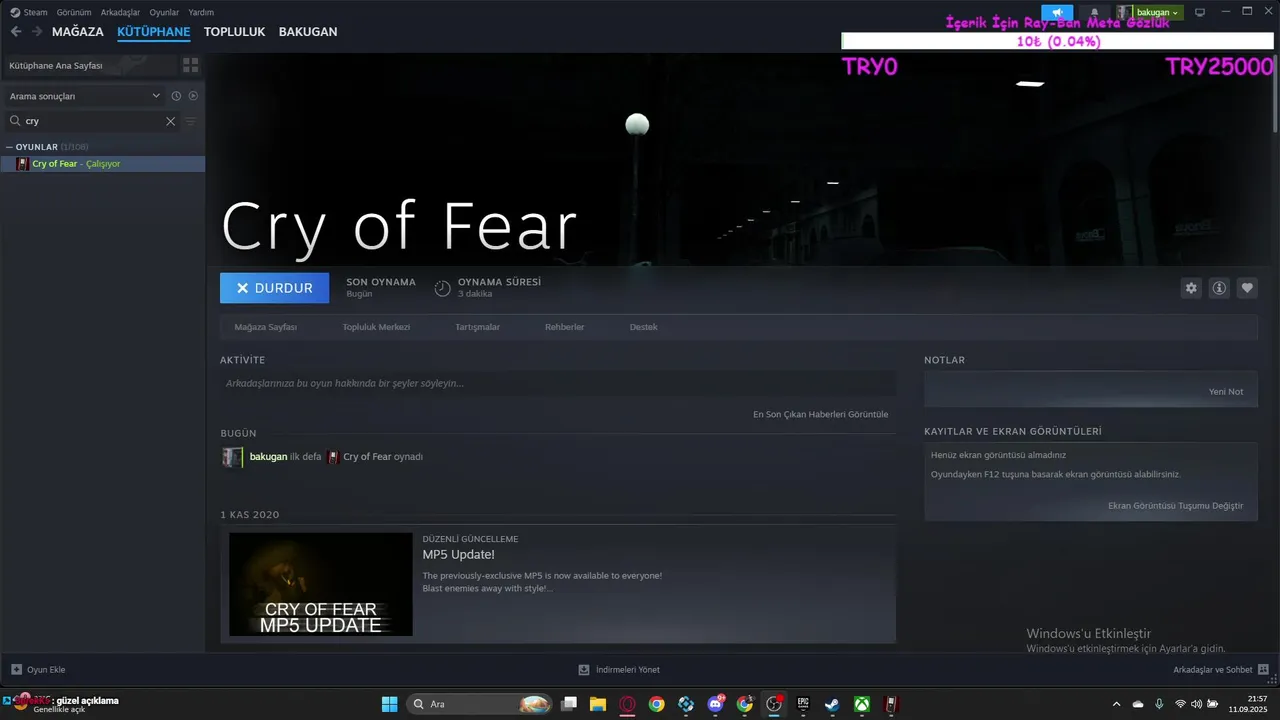Switch to Big Picture mode icon
This screenshot has height=720, width=1280.
coord(1200,12)
